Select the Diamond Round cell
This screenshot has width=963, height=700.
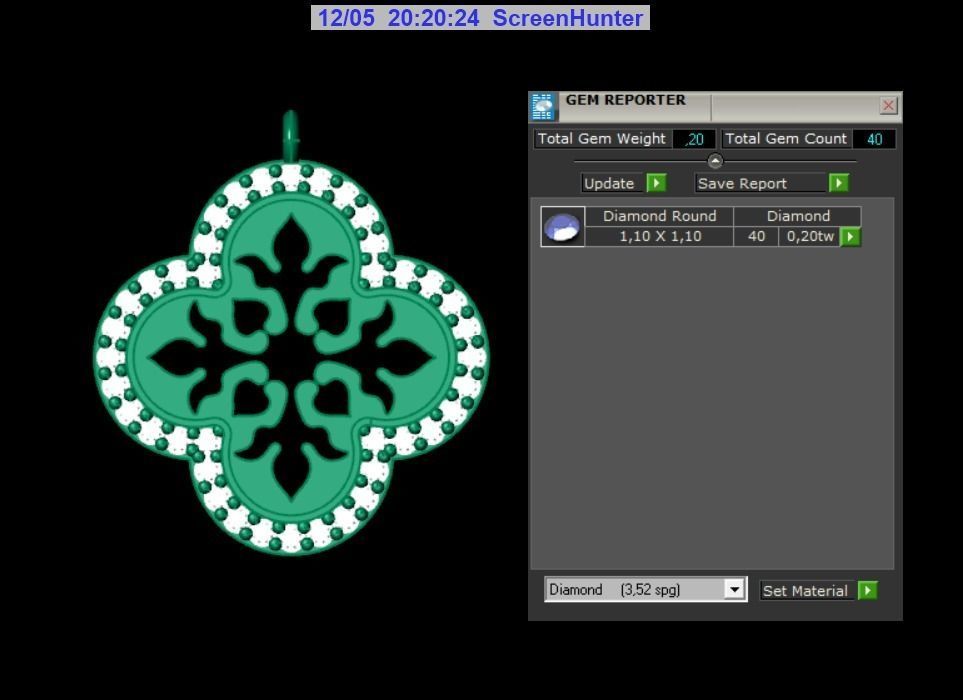[x=660, y=216]
